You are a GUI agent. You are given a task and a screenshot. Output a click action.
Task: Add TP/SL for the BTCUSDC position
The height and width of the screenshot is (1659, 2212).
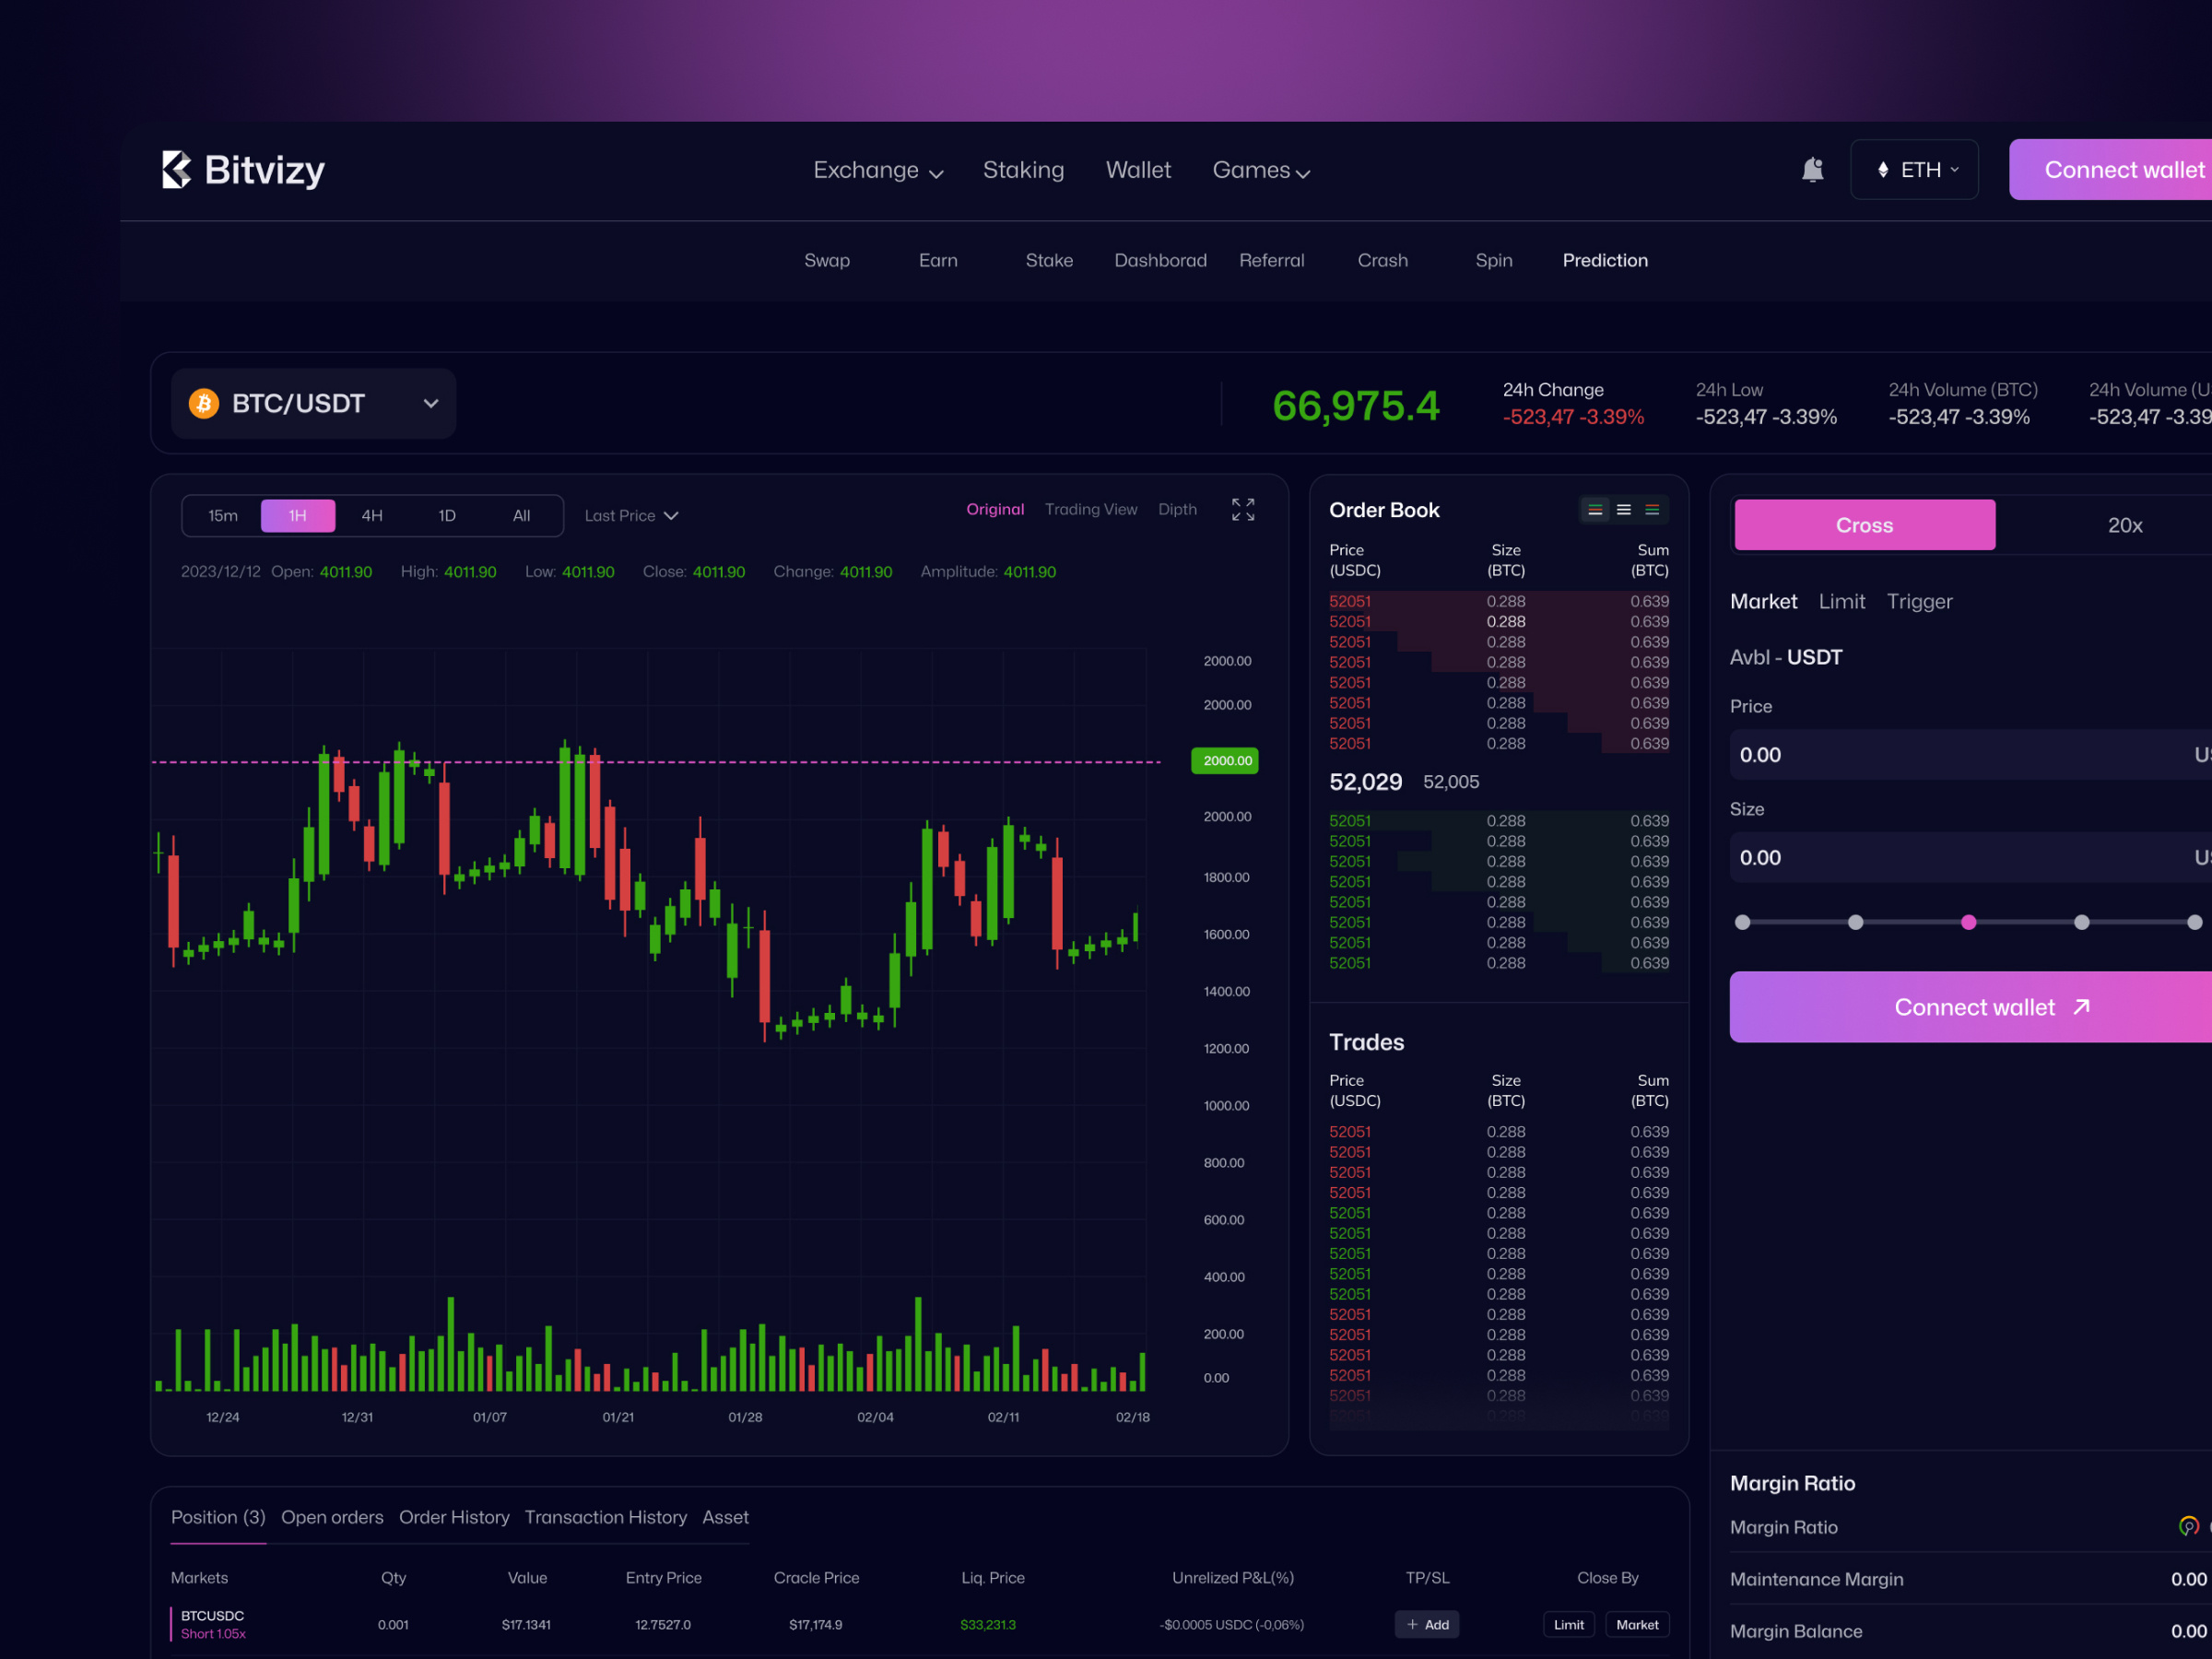point(1427,1624)
